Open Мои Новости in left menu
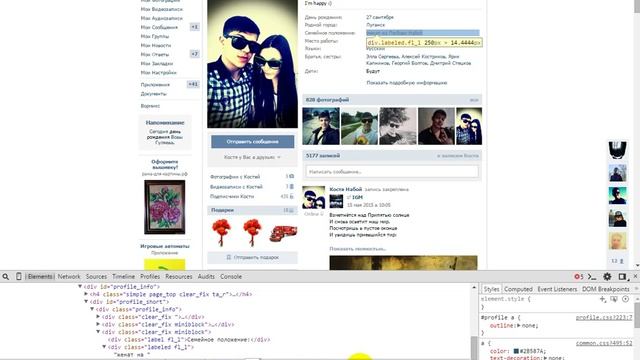This screenshot has height=360, width=640. click(x=156, y=45)
